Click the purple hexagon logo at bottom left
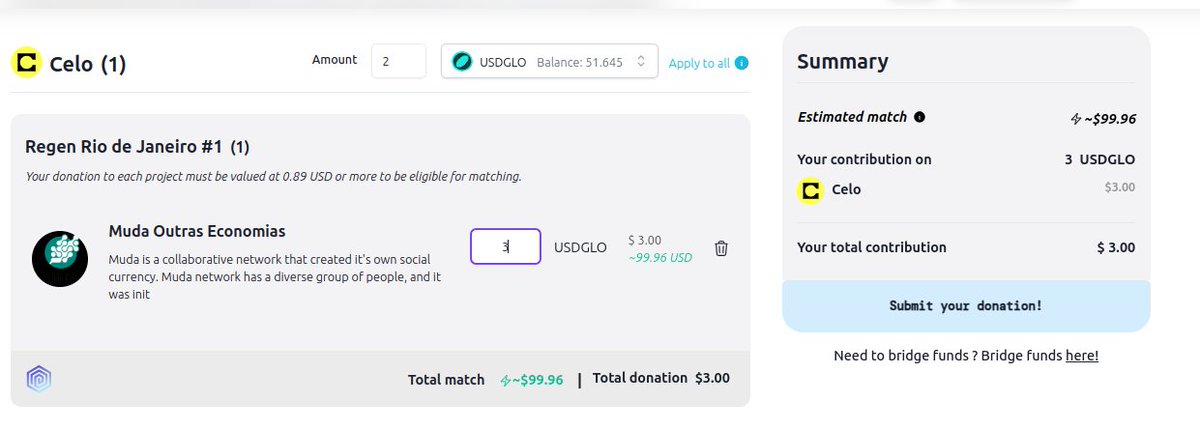The height and width of the screenshot is (431, 1200). point(39,378)
